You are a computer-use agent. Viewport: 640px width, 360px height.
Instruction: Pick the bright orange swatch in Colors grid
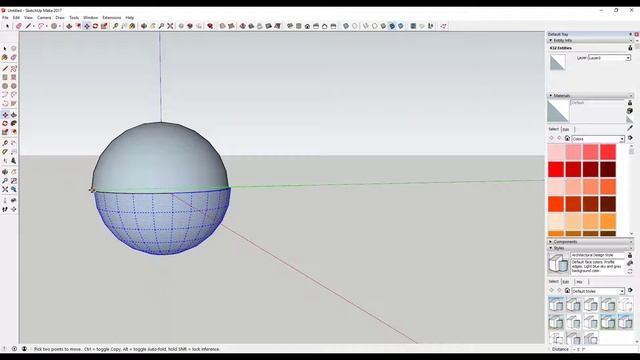[x=608, y=221]
